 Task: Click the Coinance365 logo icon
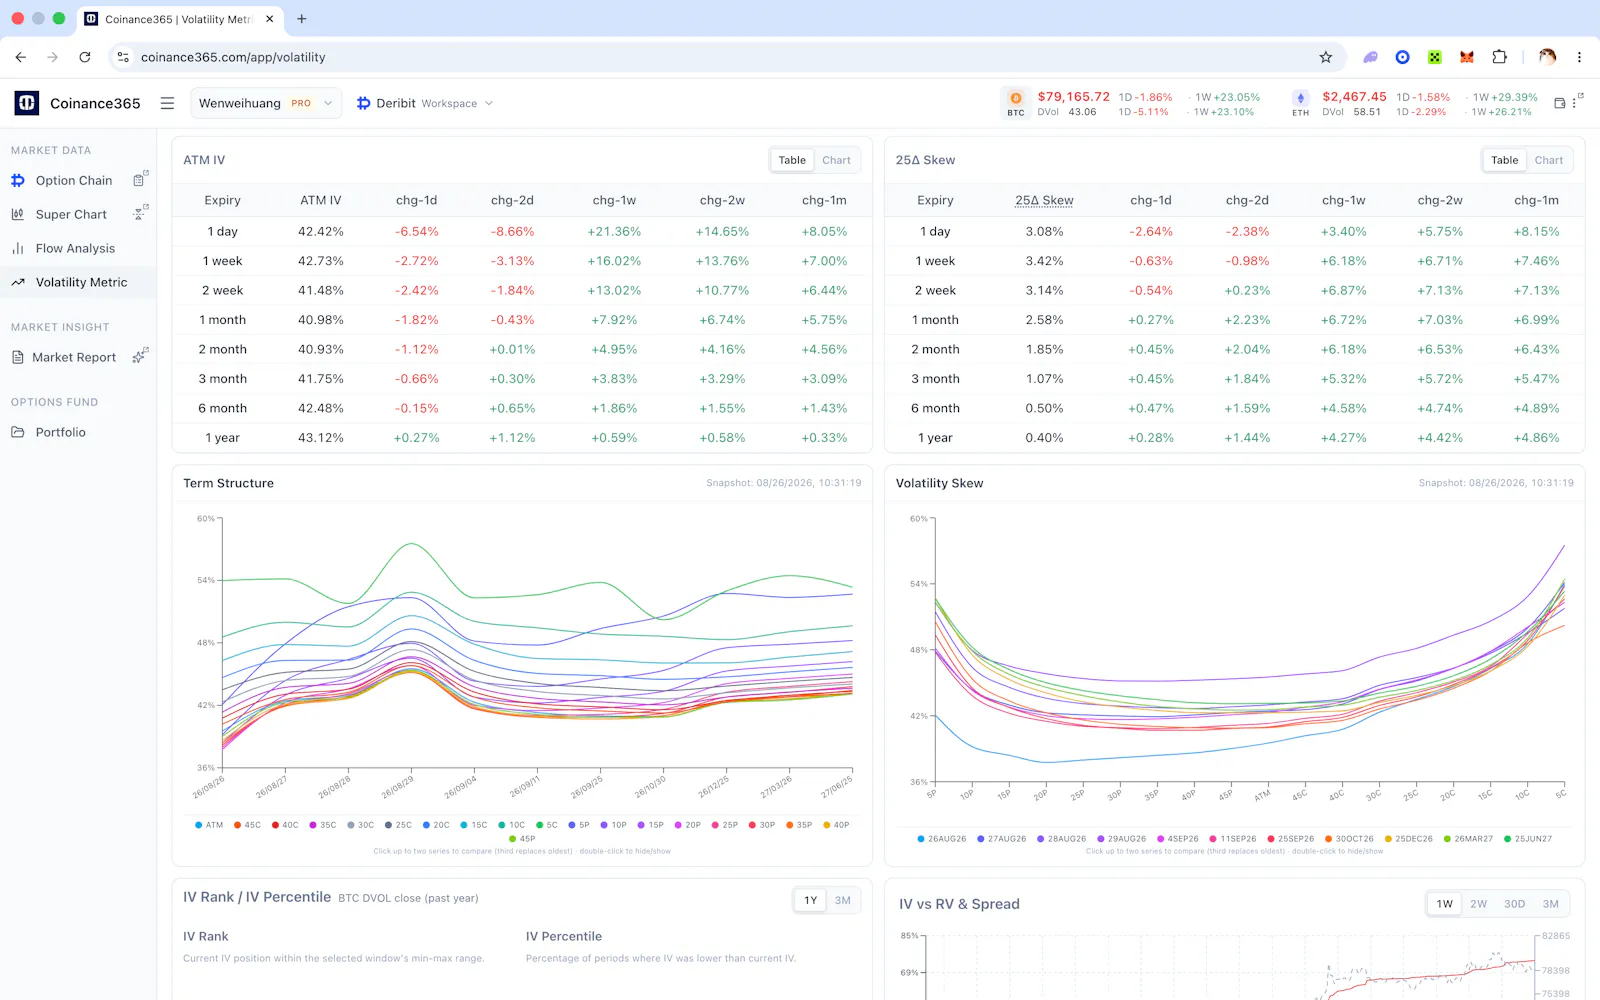(27, 103)
